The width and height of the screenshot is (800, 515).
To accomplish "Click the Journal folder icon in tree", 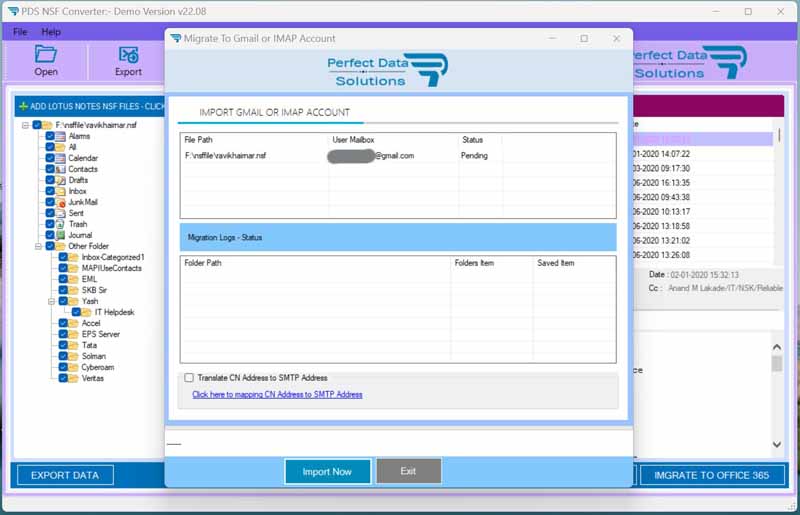I will tap(61, 235).
